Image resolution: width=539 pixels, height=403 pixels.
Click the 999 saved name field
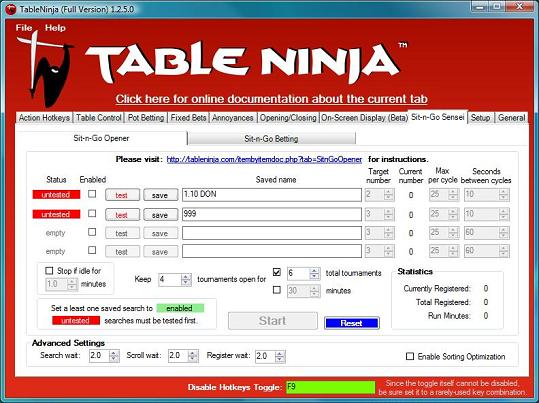[x=272, y=214]
